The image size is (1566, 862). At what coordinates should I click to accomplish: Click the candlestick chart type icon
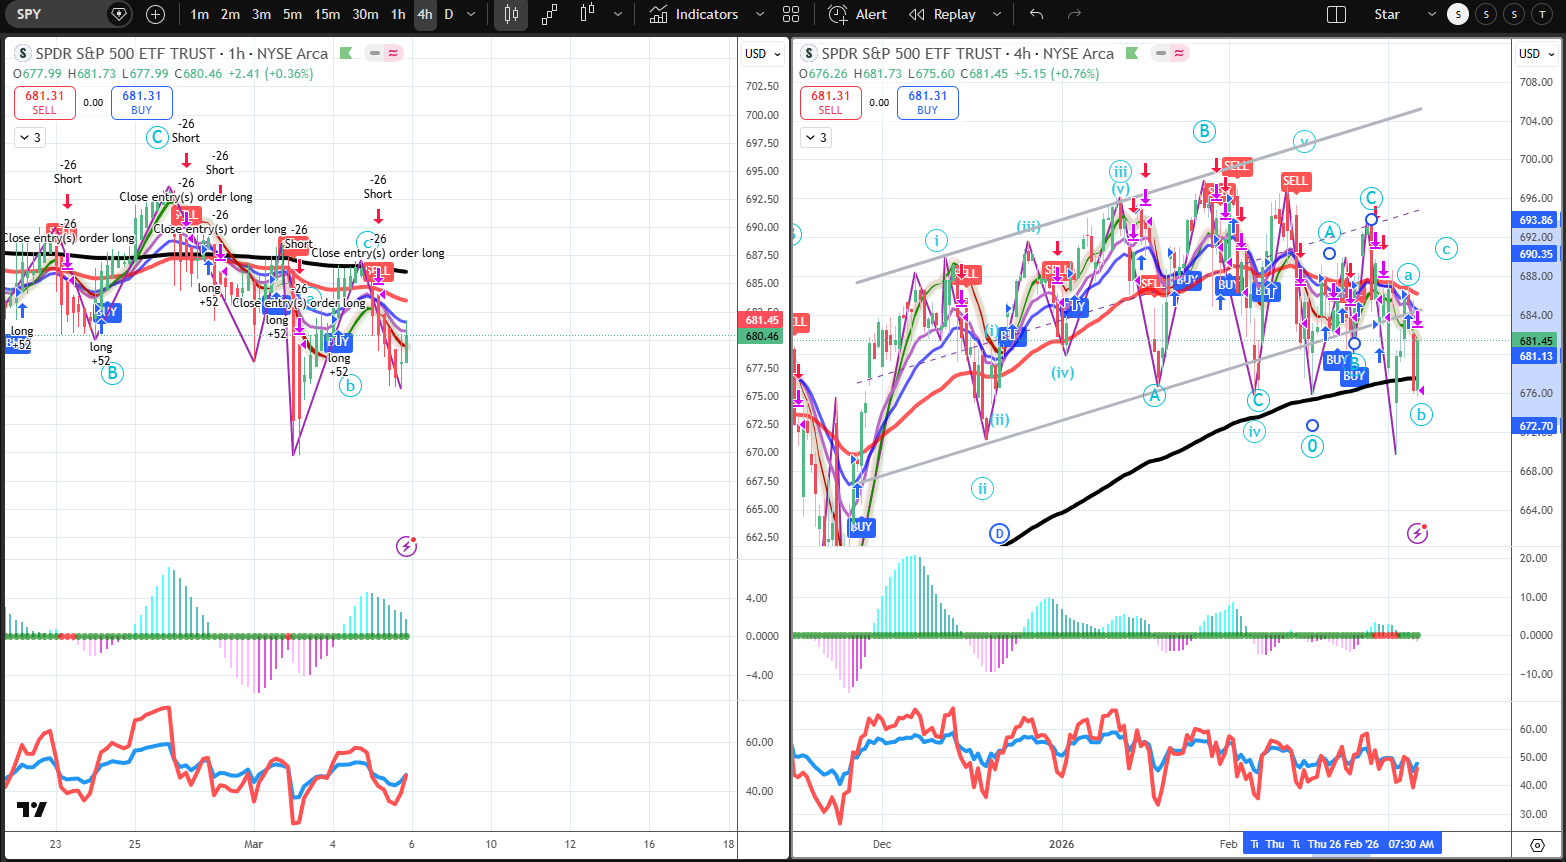point(511,14)
